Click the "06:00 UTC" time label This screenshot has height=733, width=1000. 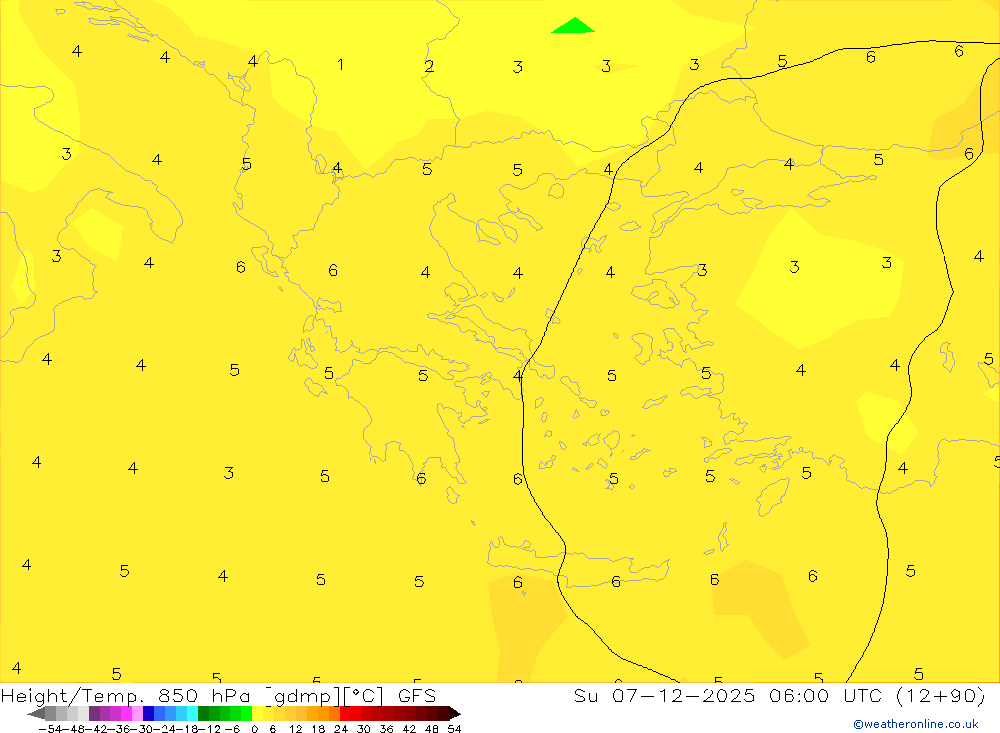[x=825, y=695]
